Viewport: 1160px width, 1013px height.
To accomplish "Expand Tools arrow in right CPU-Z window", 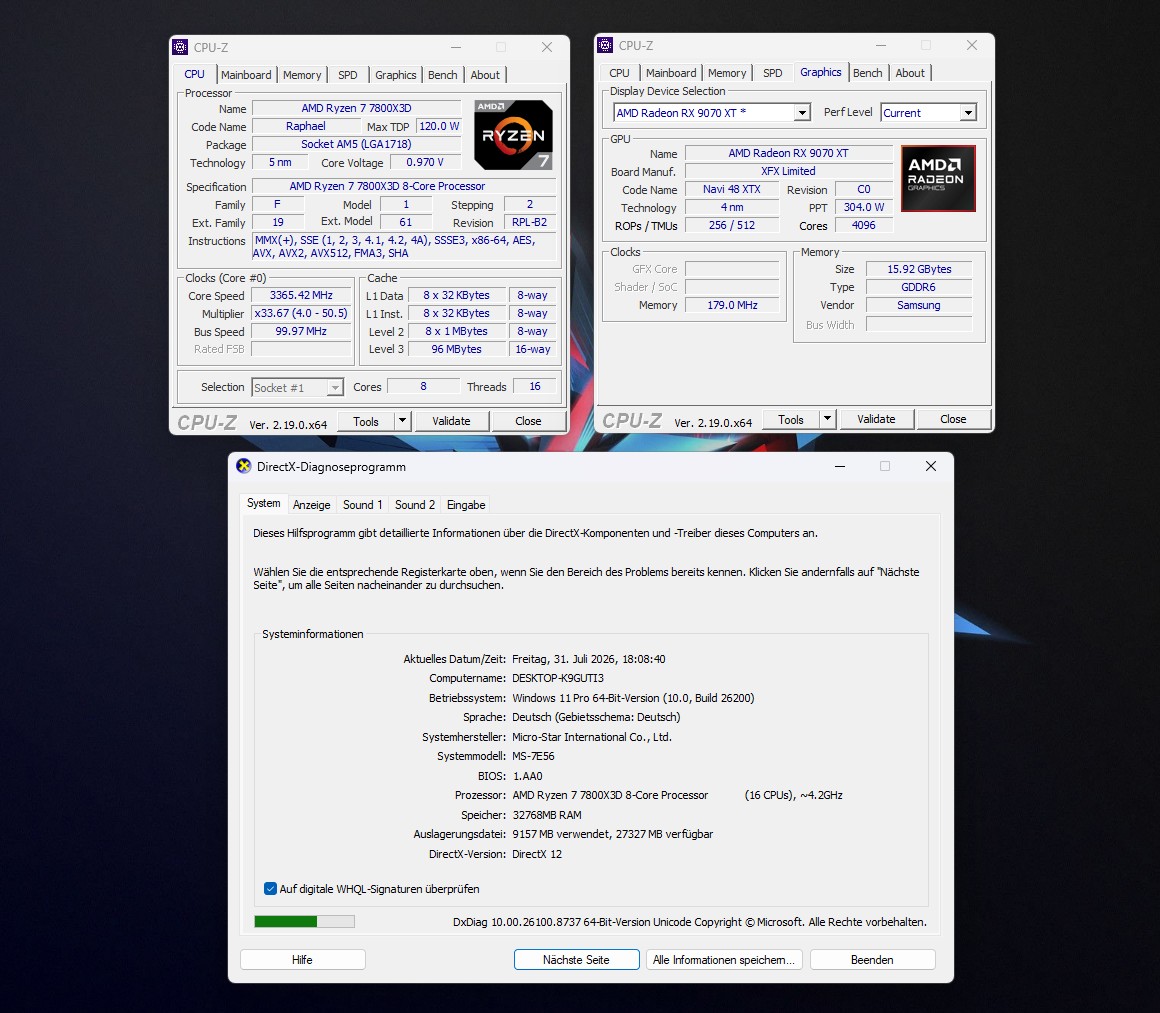I will [827, 419].
